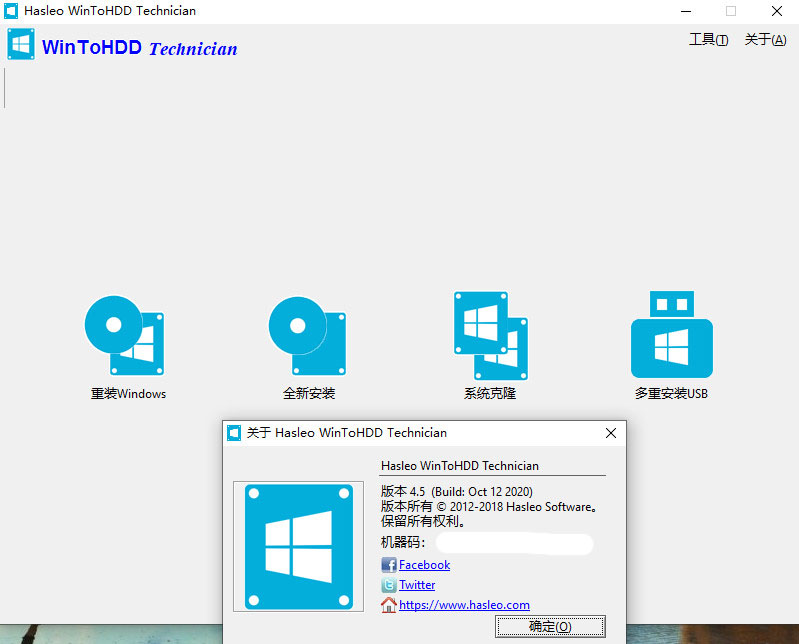799x644 pixels.
Task: Click the app icon in main title bar
Action: (11, 11)
